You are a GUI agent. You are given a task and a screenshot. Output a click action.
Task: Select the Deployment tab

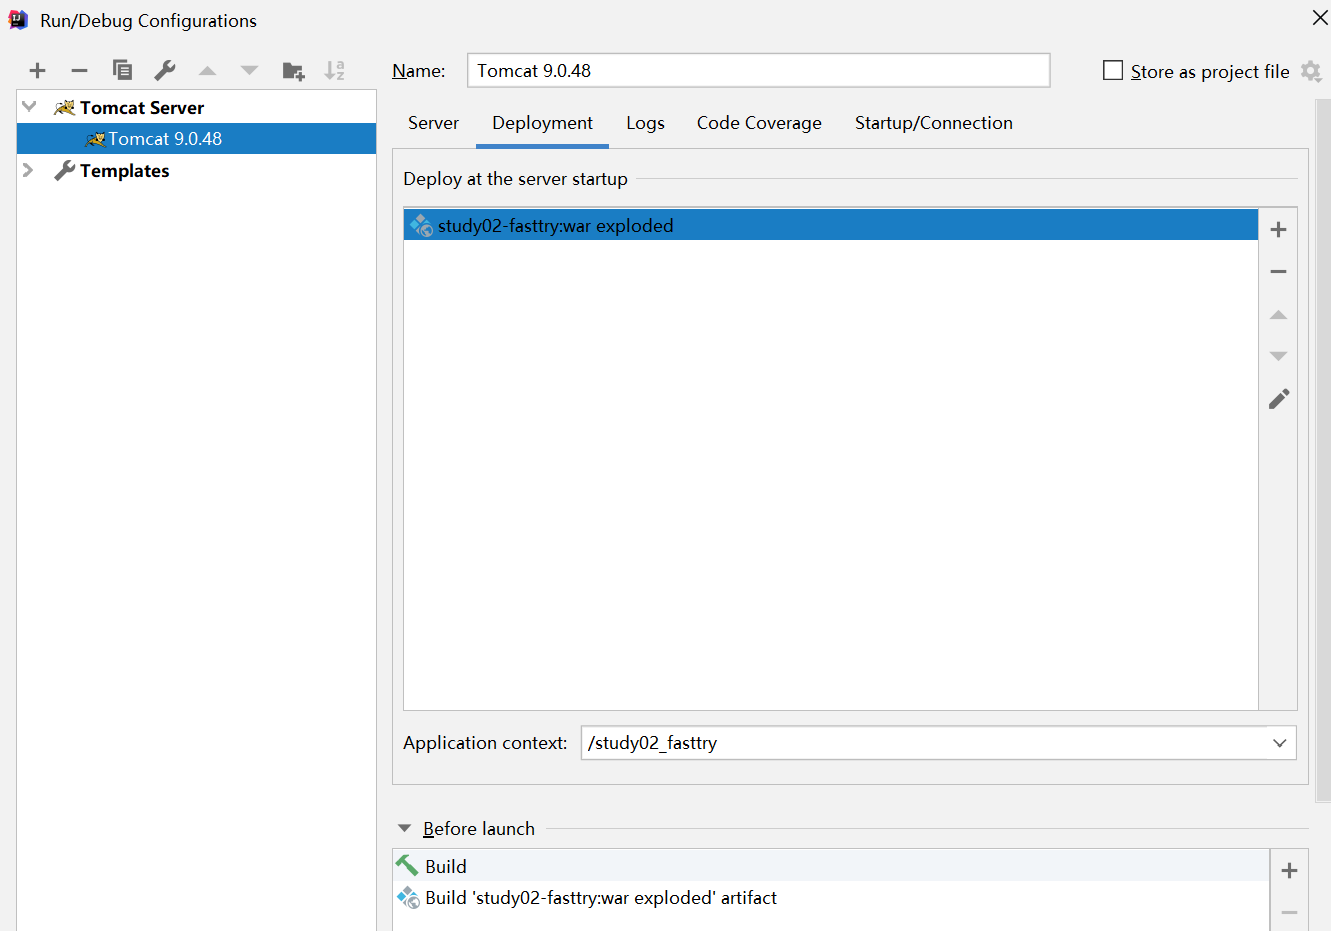[x=542, y=123]
